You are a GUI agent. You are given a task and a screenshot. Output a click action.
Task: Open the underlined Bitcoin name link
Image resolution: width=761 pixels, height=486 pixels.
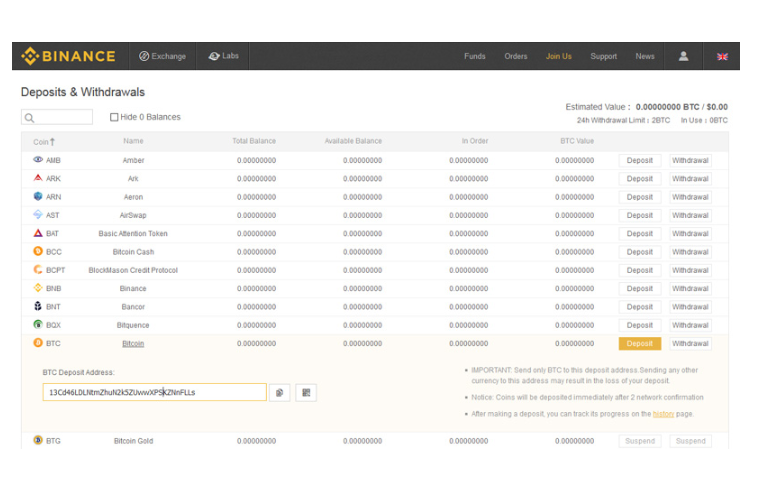(133, 344)
